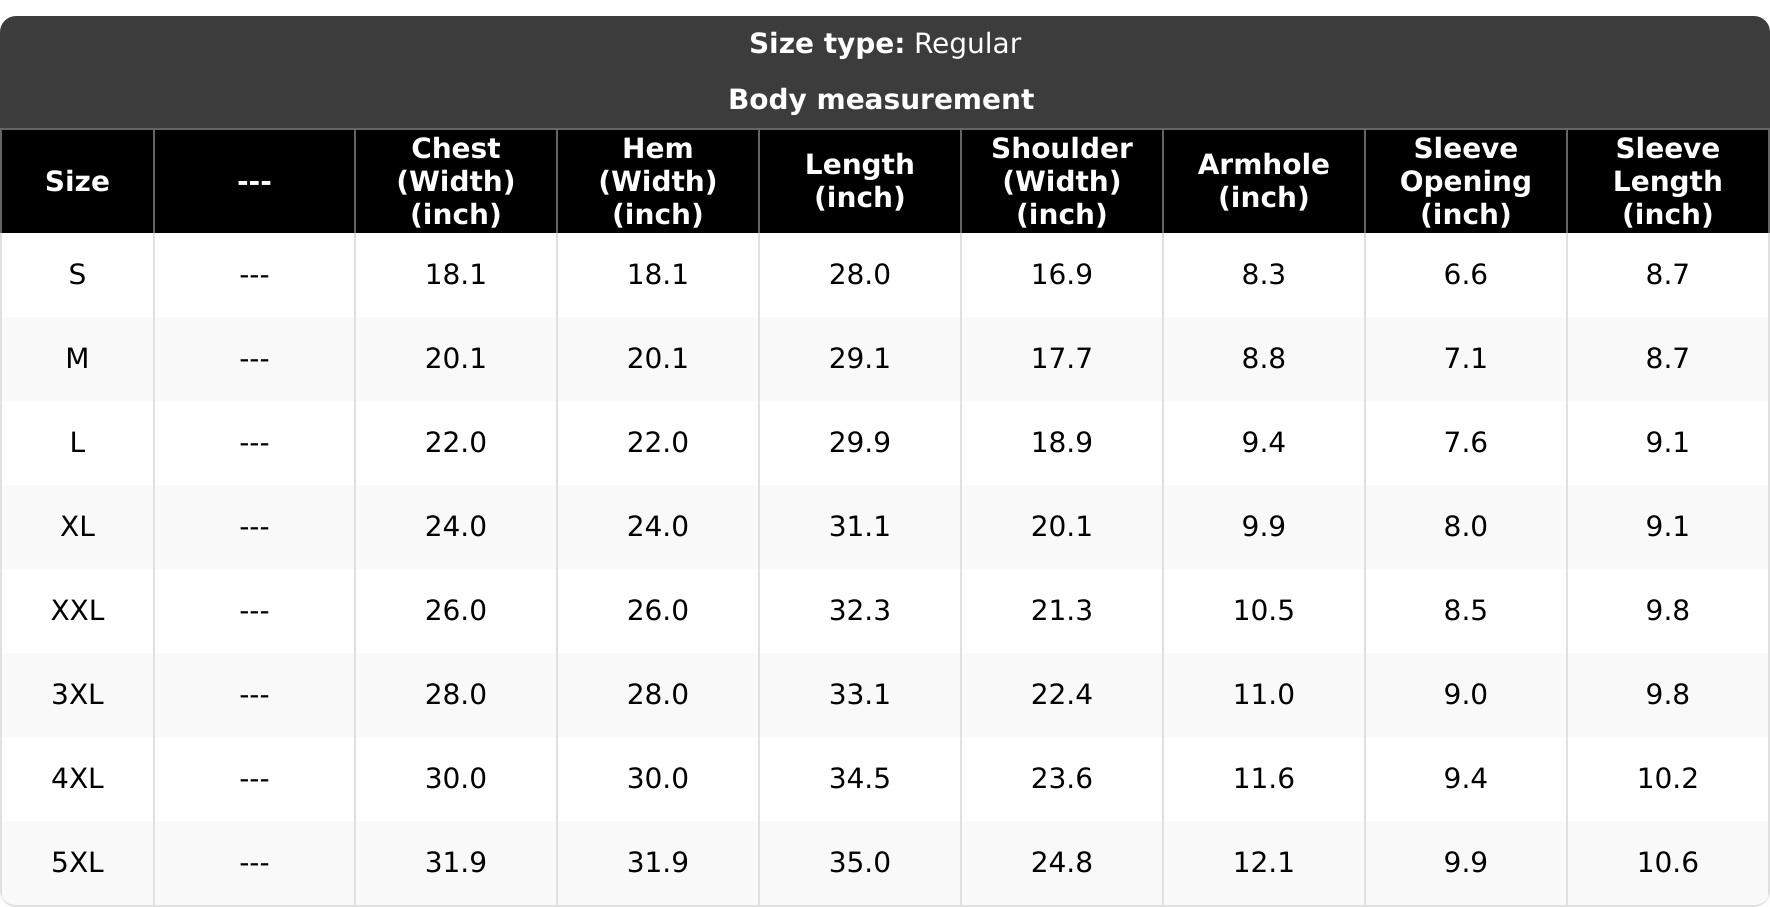1770x907 pixels.
Task: Select the 7.6 sleeve opening value
Action: pos(1466,442)
